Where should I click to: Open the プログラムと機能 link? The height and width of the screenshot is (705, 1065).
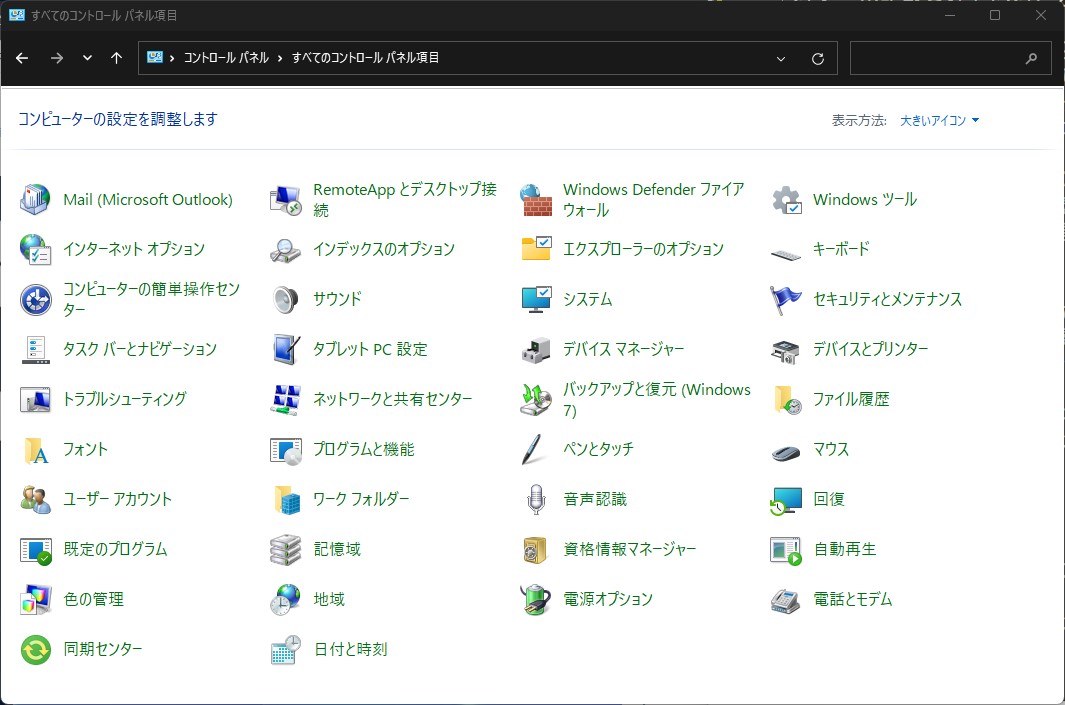coord(363,449)
